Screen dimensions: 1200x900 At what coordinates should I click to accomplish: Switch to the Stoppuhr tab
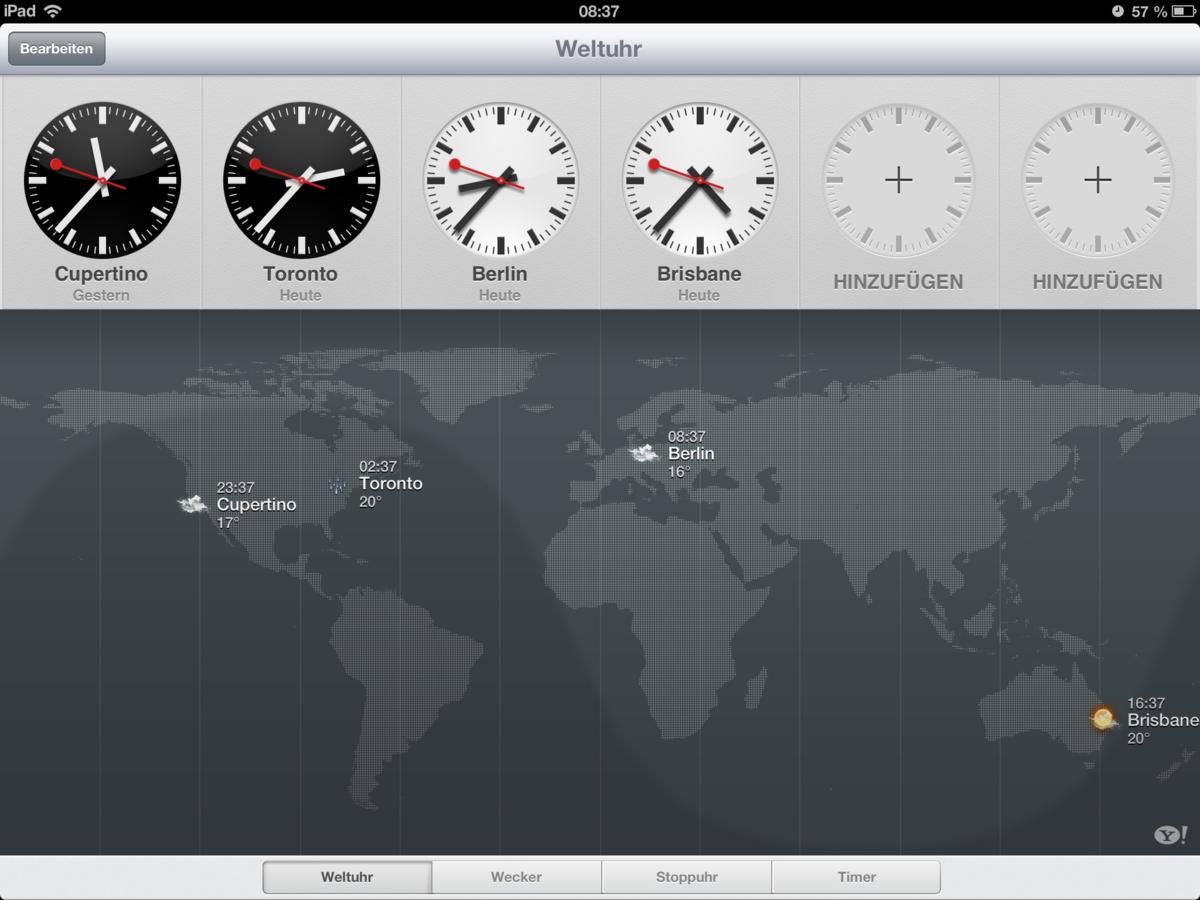tap(687, 877)
